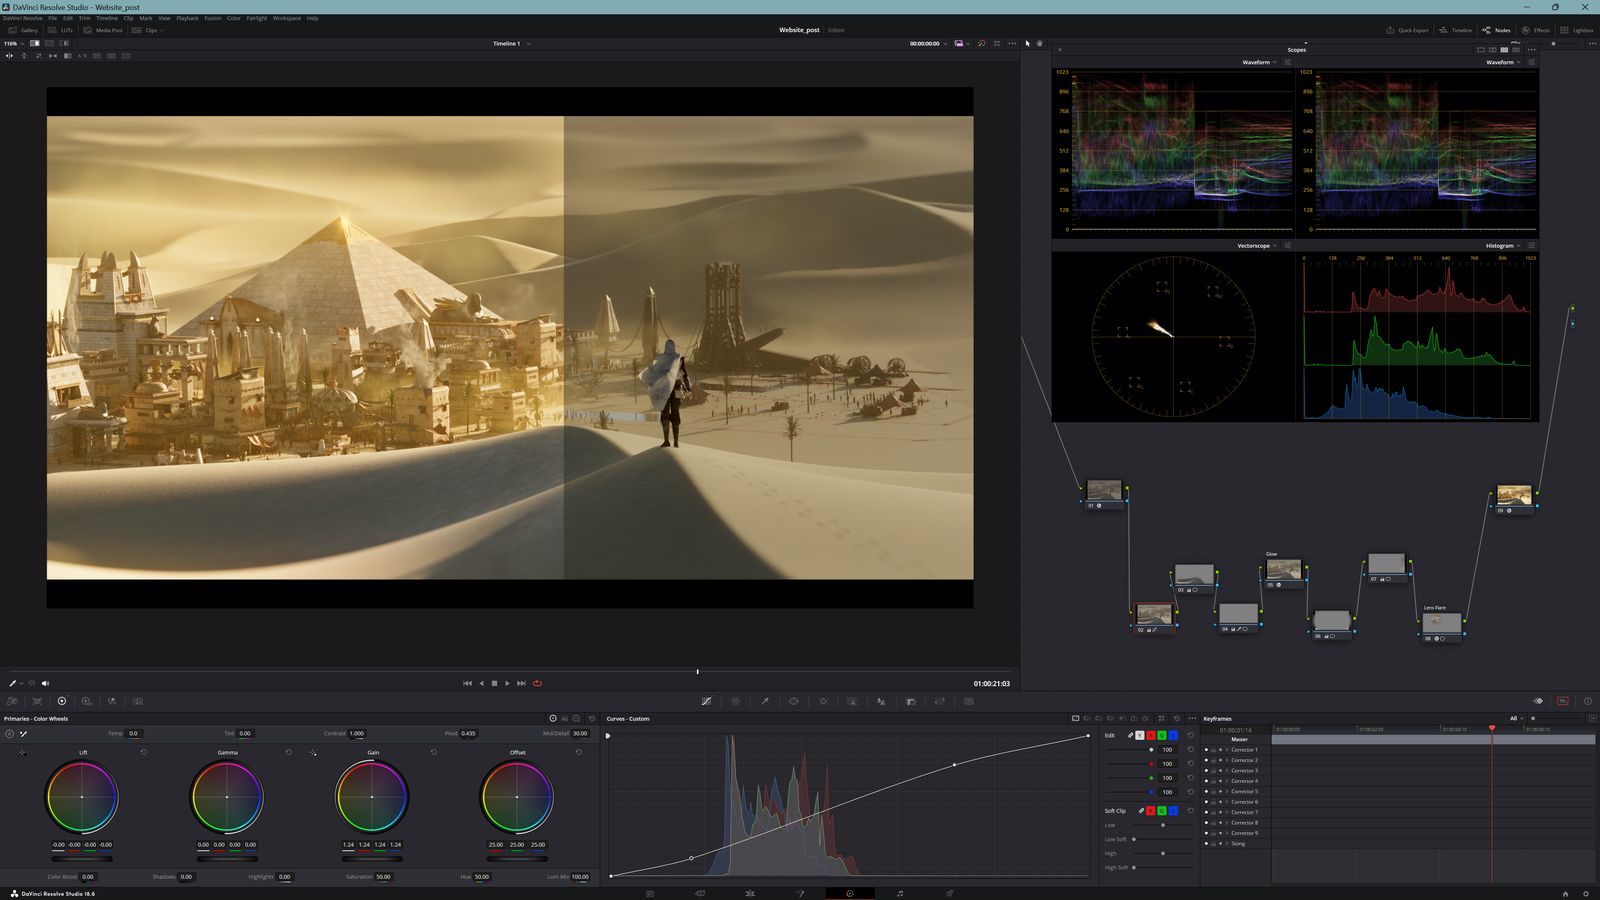Enable the Corrector 3 track dot toggle
The width and height of the screenshot is (1600, 900).
click(x=1207, y=771)
